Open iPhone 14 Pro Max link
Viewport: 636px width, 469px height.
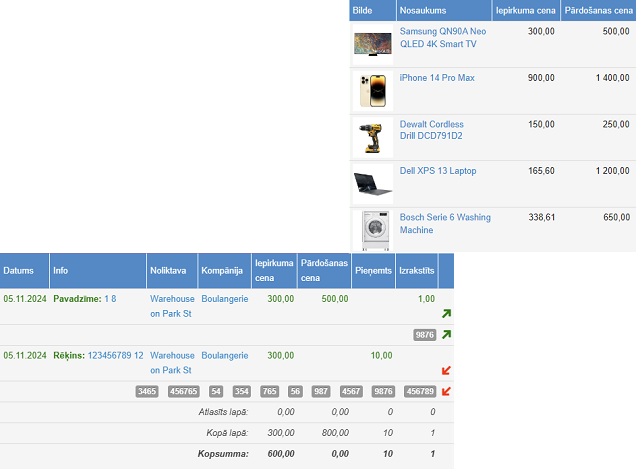point(437,78)
